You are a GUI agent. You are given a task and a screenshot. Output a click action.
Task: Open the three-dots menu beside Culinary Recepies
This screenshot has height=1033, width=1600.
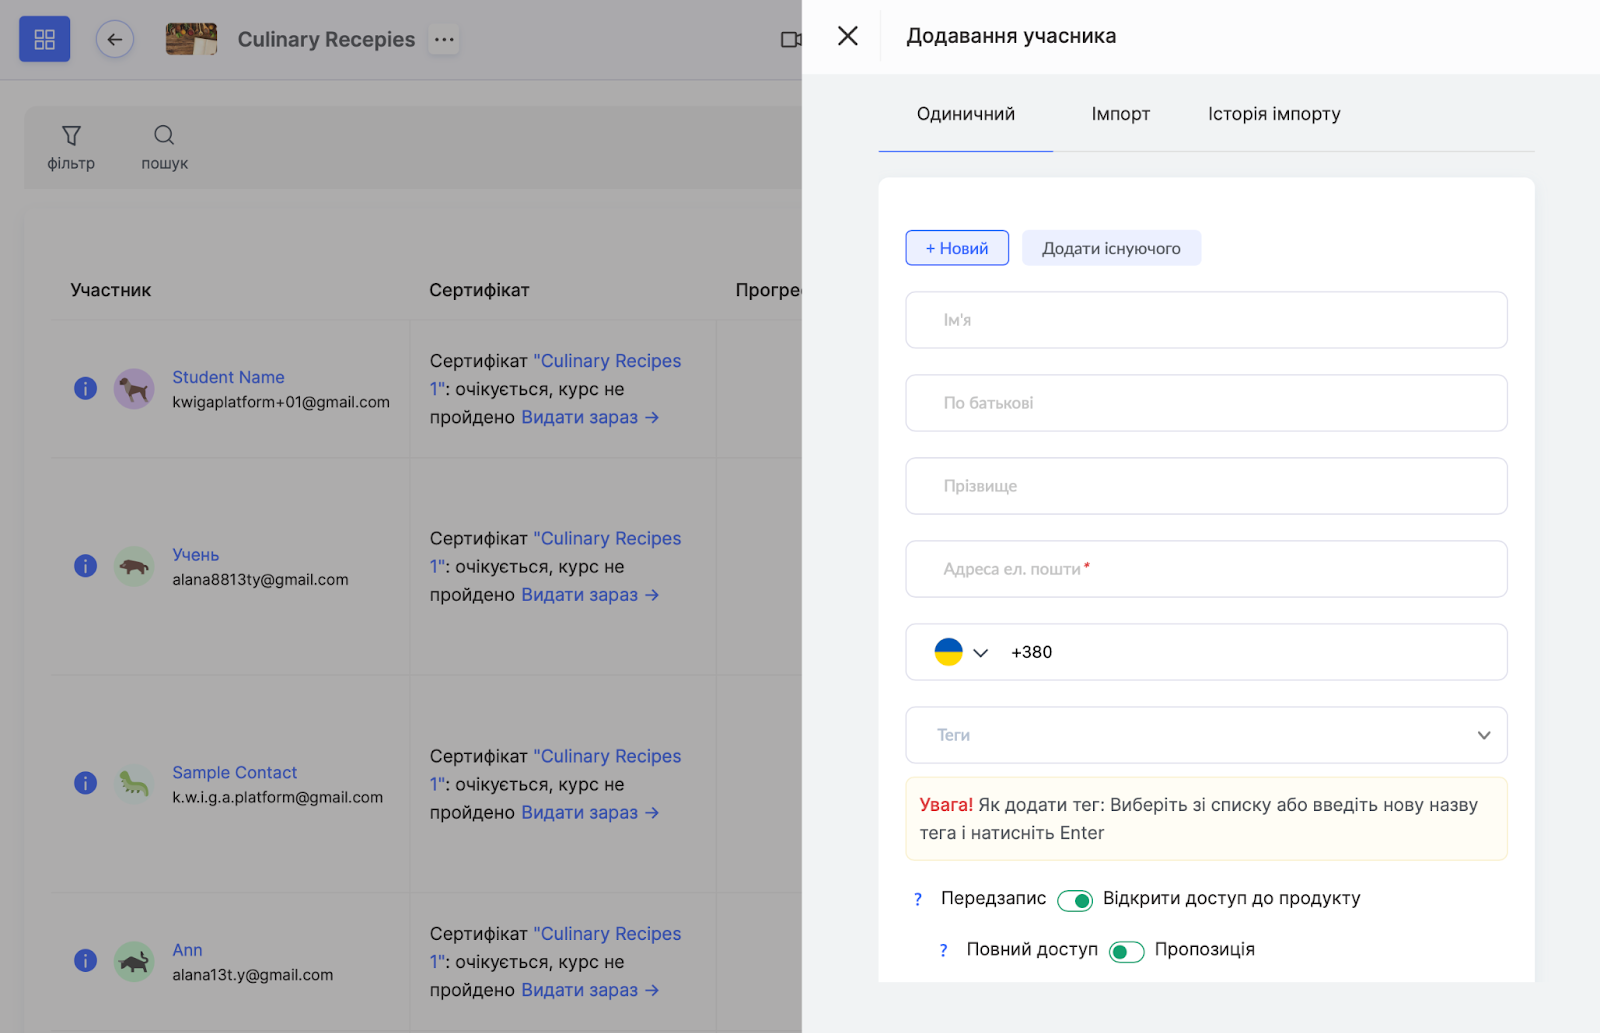click(444, 40)
